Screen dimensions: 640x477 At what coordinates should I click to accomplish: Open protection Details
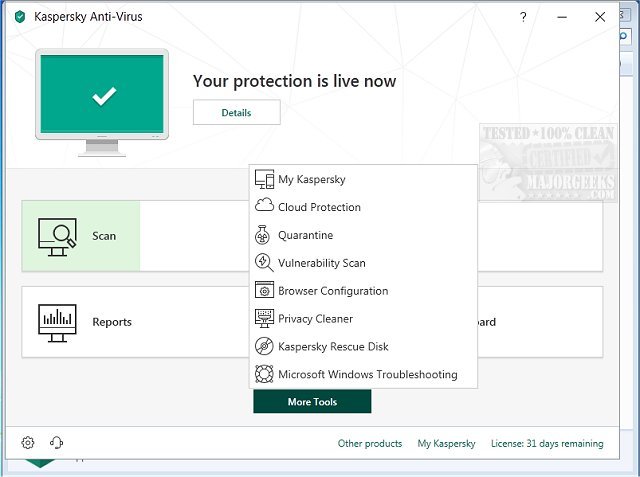tap(237, 112)
